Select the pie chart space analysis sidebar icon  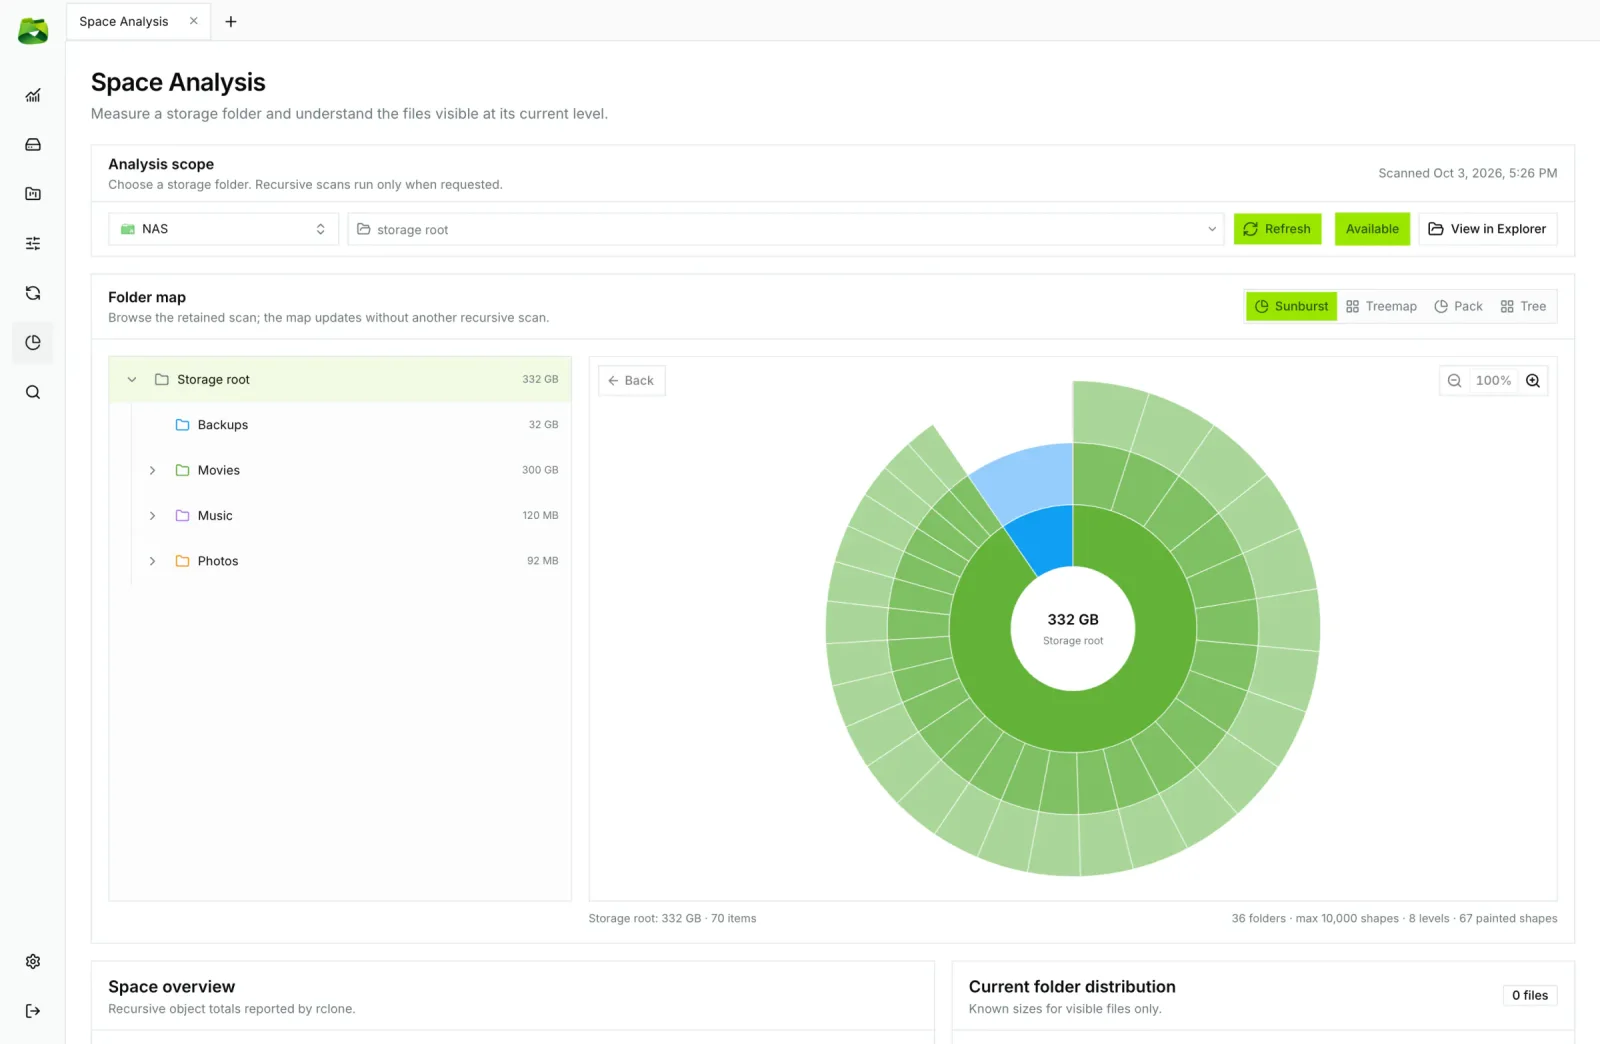[33, 343]
